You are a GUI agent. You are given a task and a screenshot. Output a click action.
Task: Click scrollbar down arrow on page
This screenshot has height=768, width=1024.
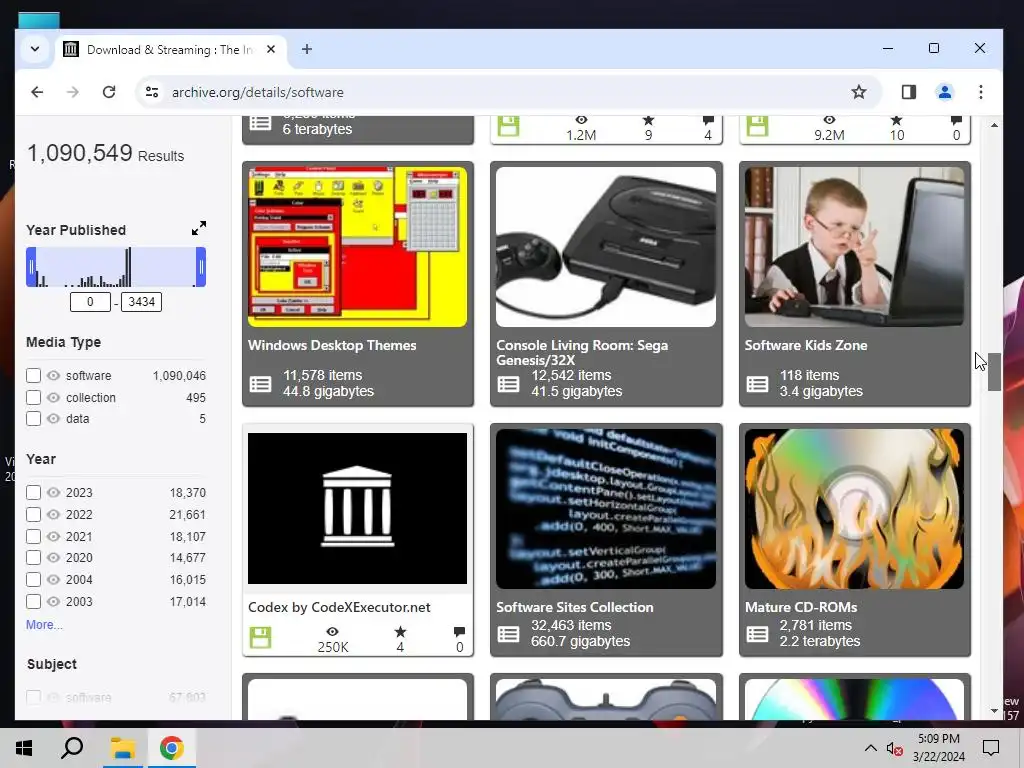click(994, 711)
